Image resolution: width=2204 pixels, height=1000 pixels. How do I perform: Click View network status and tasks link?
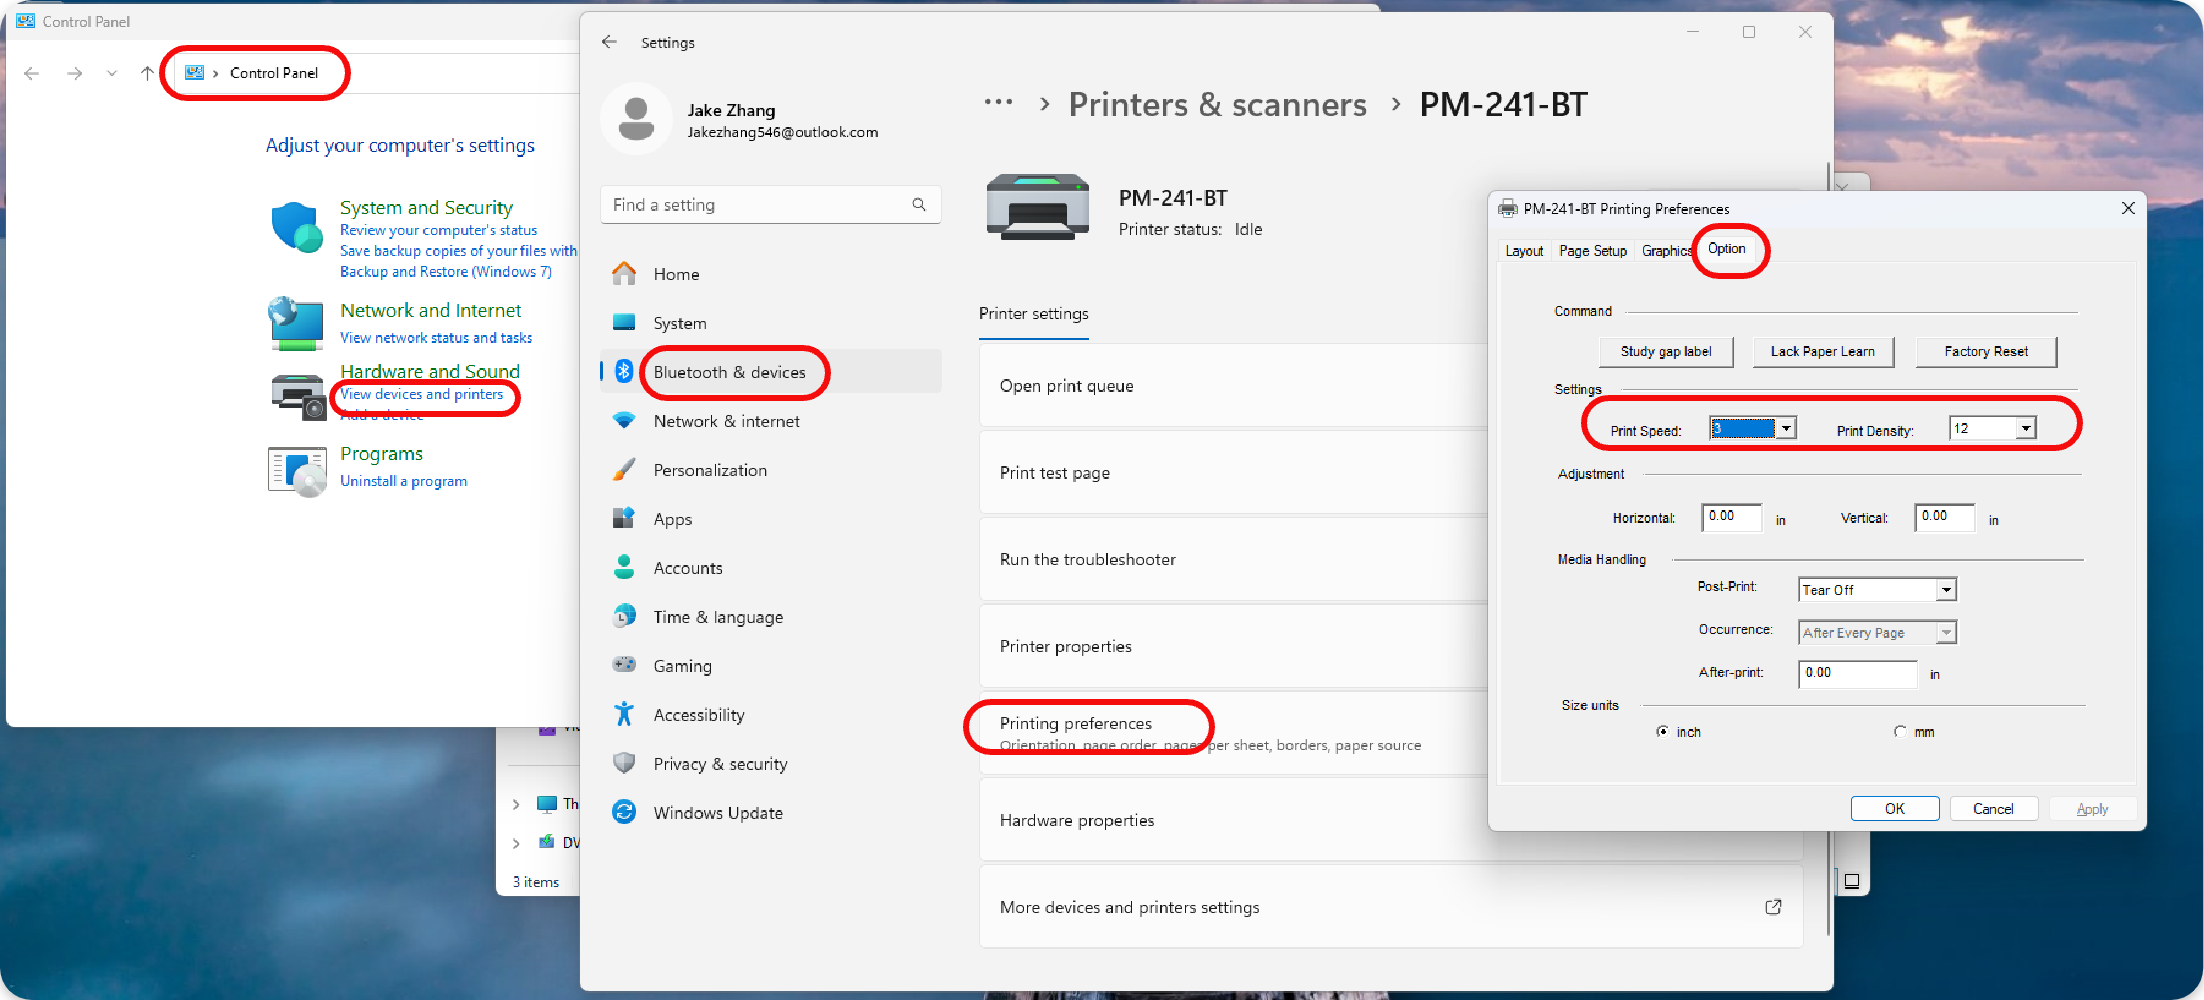[x=436, y=338]
